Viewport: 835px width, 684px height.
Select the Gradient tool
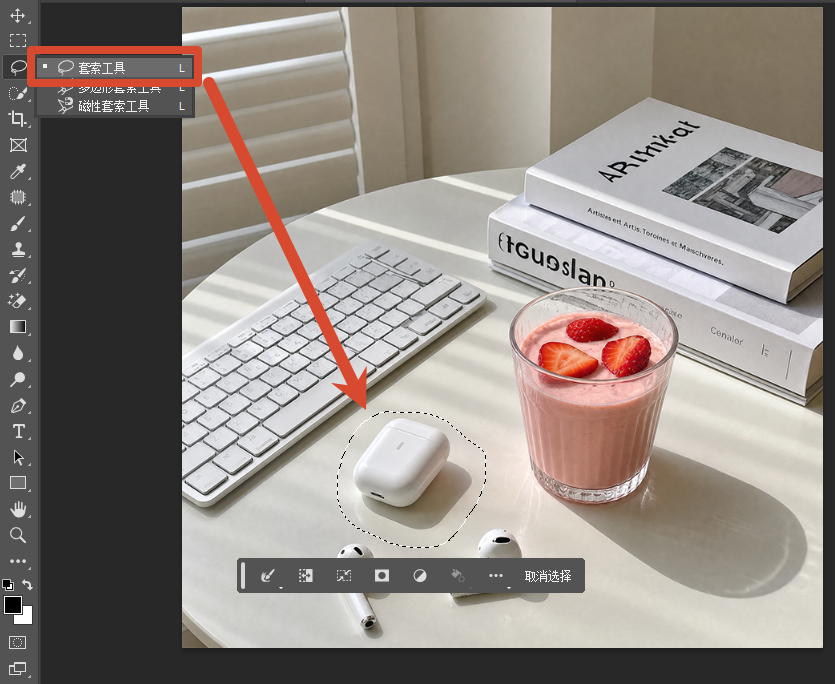[x=18, y=327]
